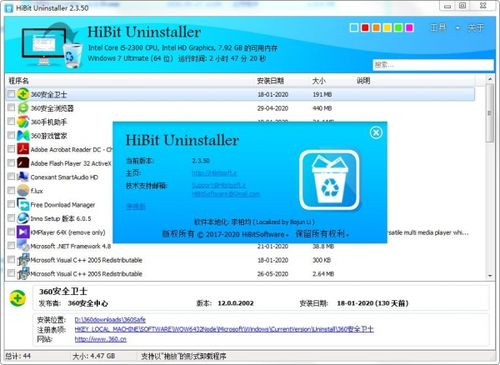Open the Gmail address link in About dialog

(226, 194)
